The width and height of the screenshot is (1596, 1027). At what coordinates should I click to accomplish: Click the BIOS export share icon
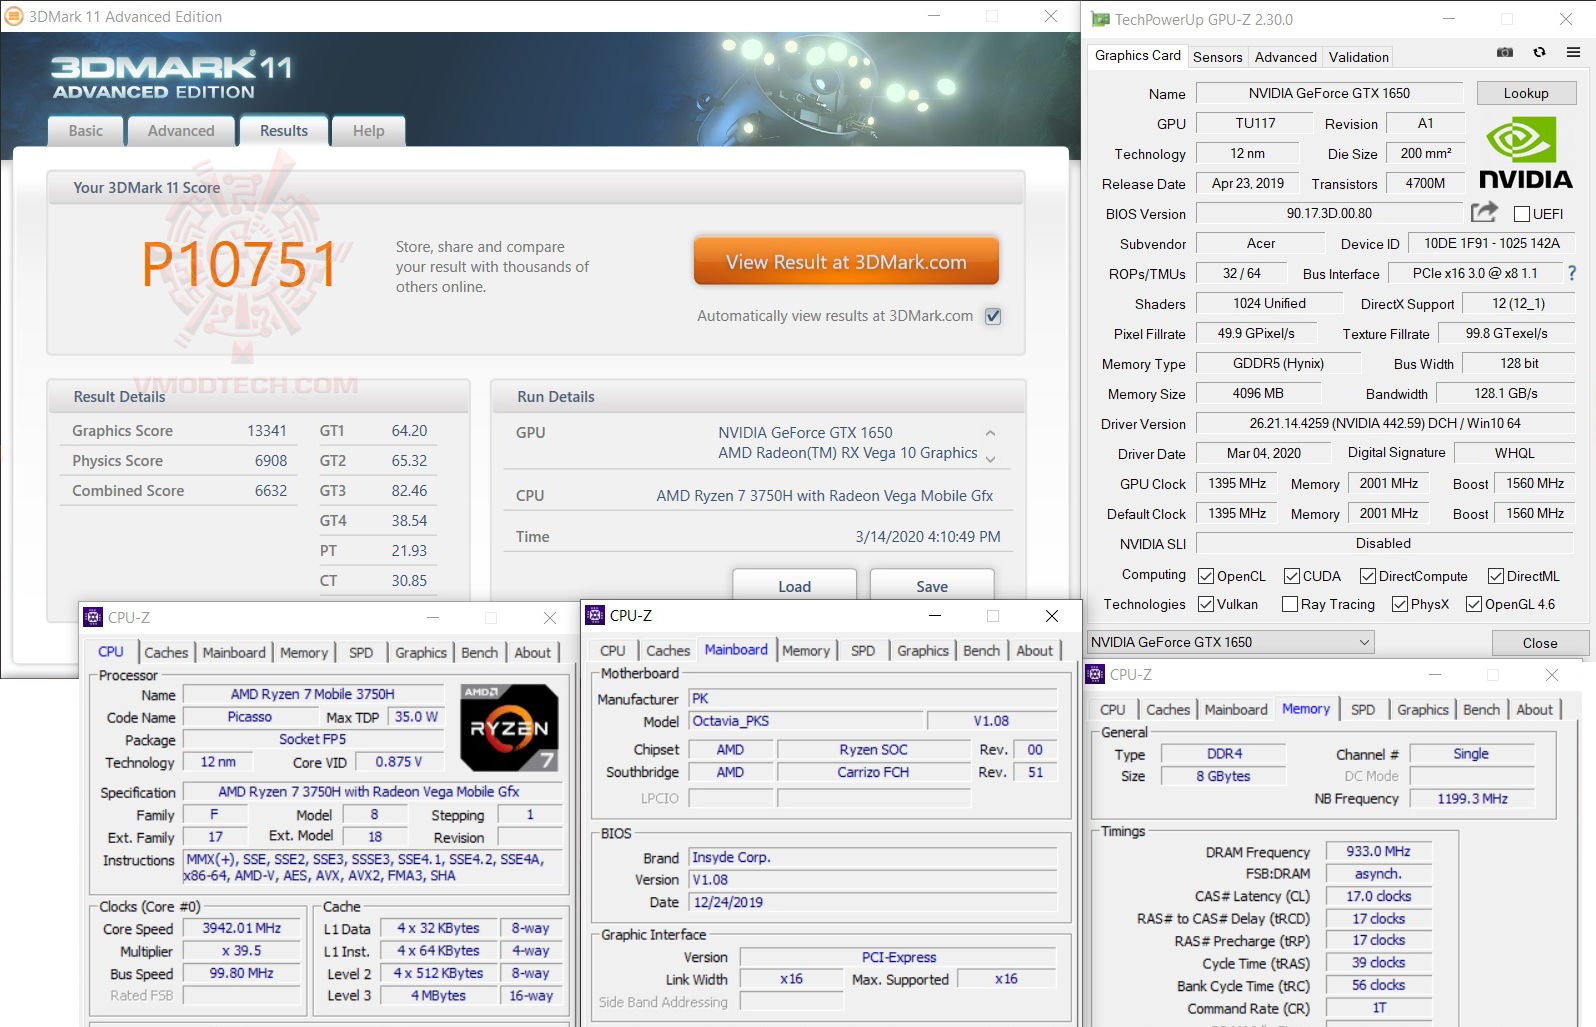(x=1485, y=212)
